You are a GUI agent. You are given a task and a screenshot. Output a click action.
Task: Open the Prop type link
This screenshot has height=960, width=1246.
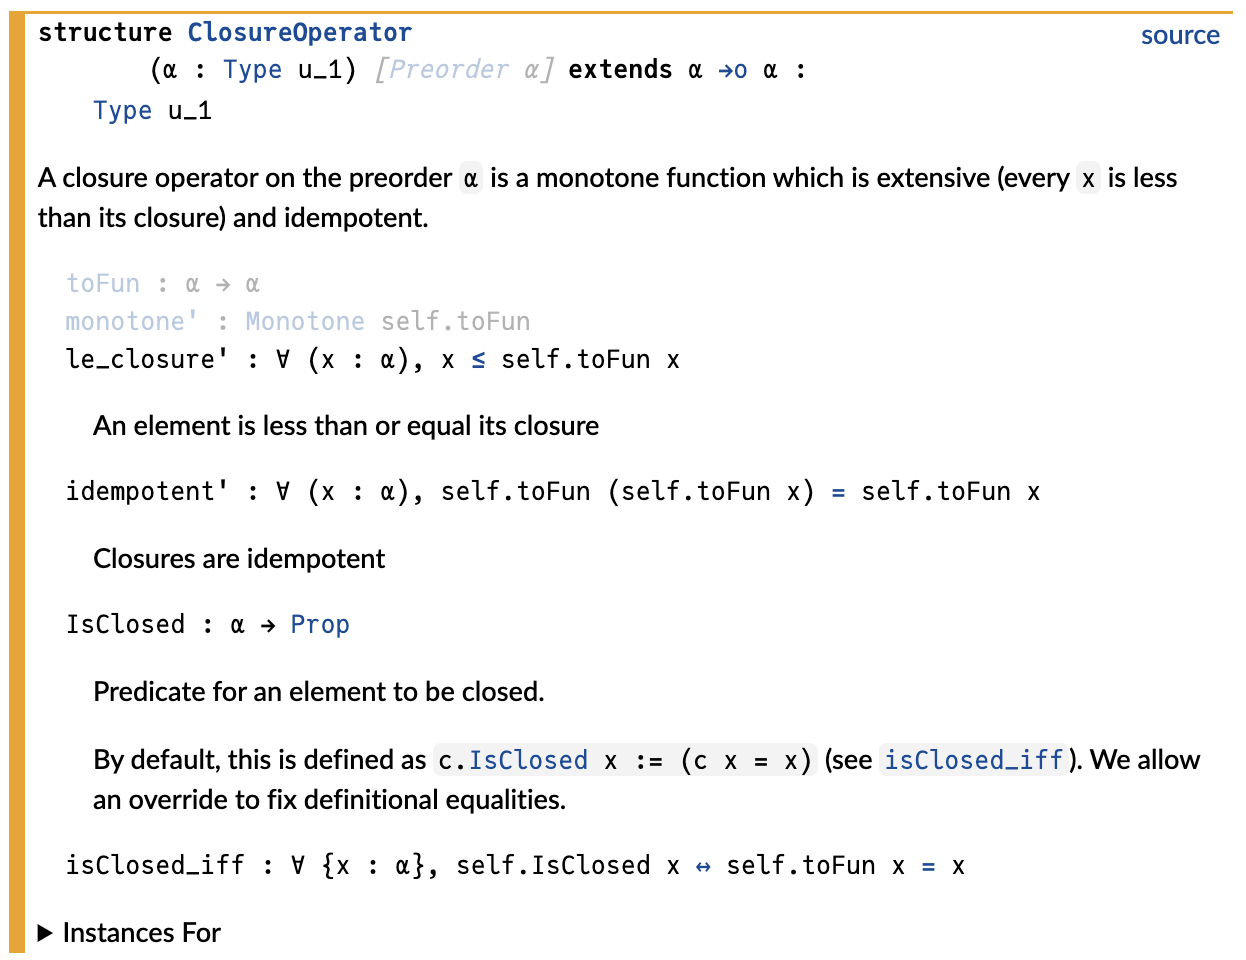tap(320, 624)
